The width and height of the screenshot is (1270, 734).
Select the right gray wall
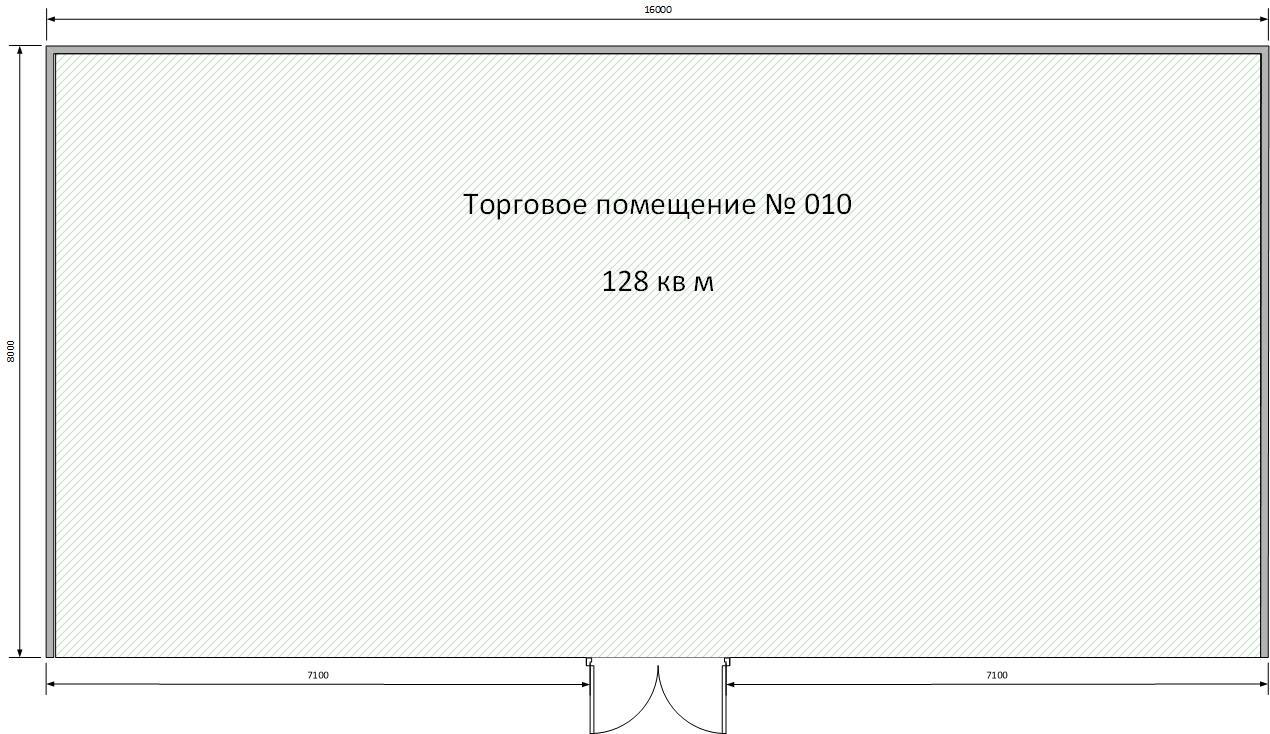[1264, 351]
